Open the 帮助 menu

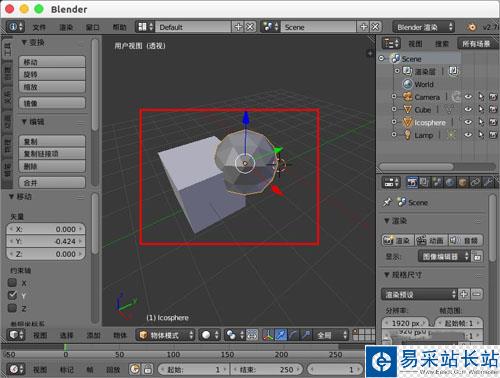[x=119, y=27]
